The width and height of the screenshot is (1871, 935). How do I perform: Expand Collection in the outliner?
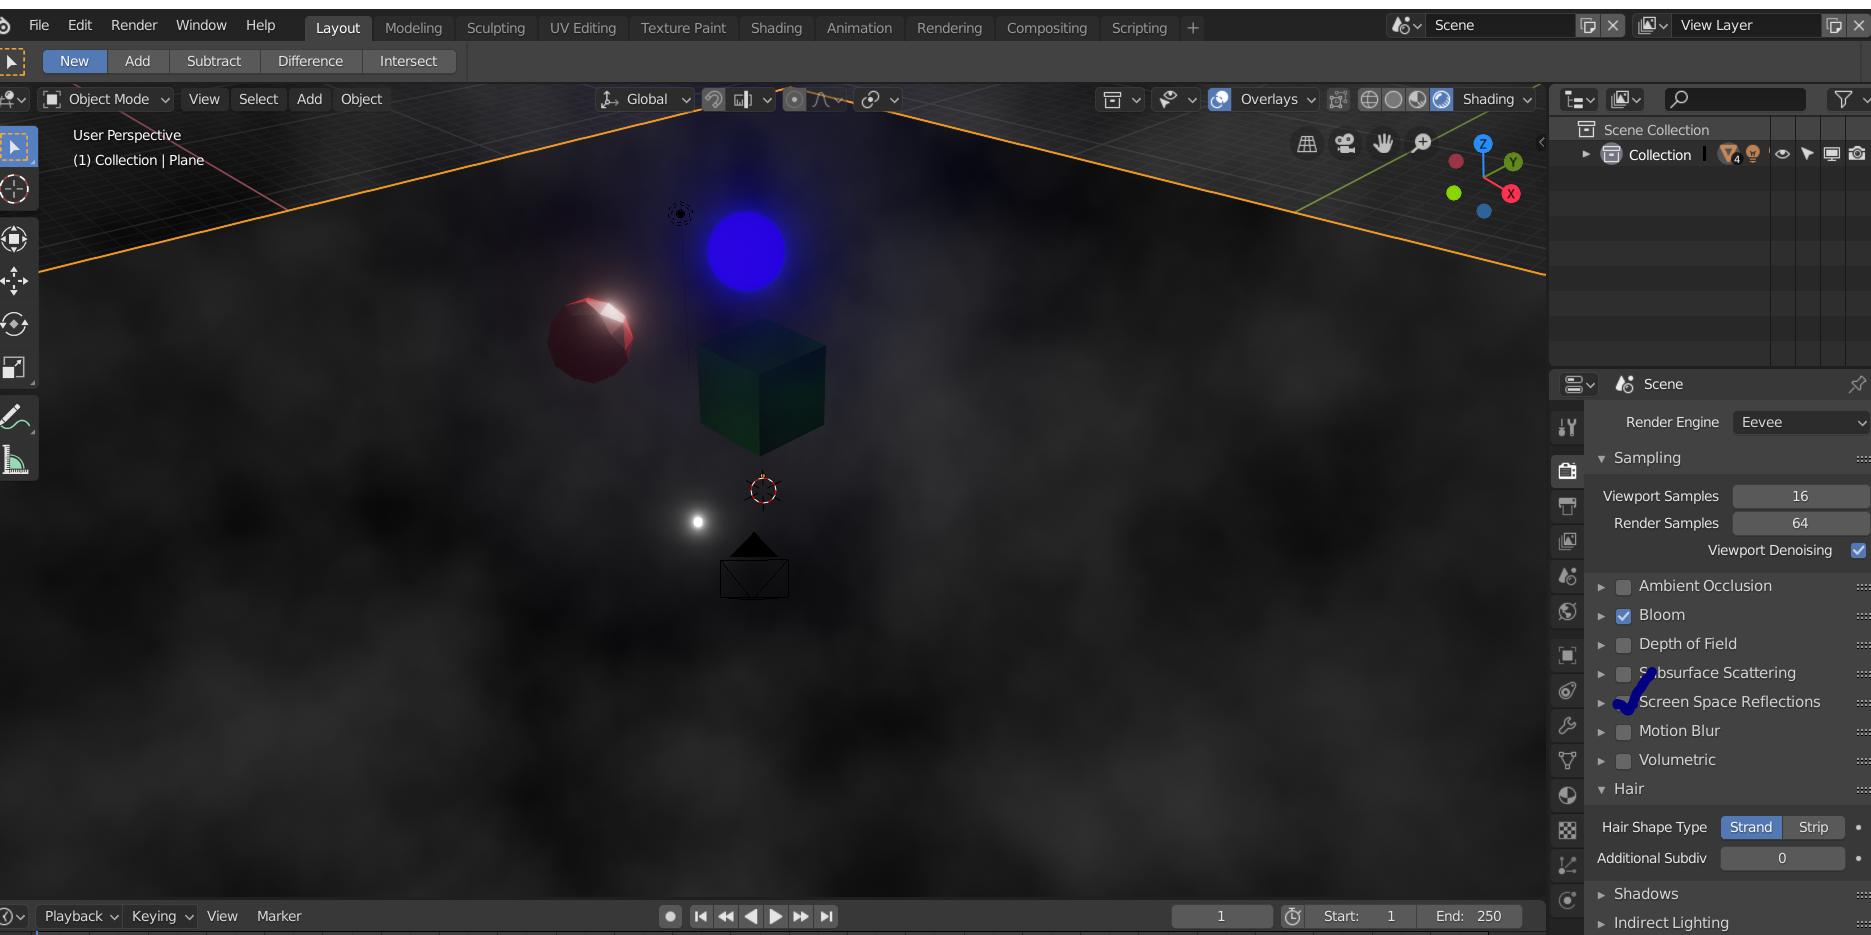[x=1586, y=154]
